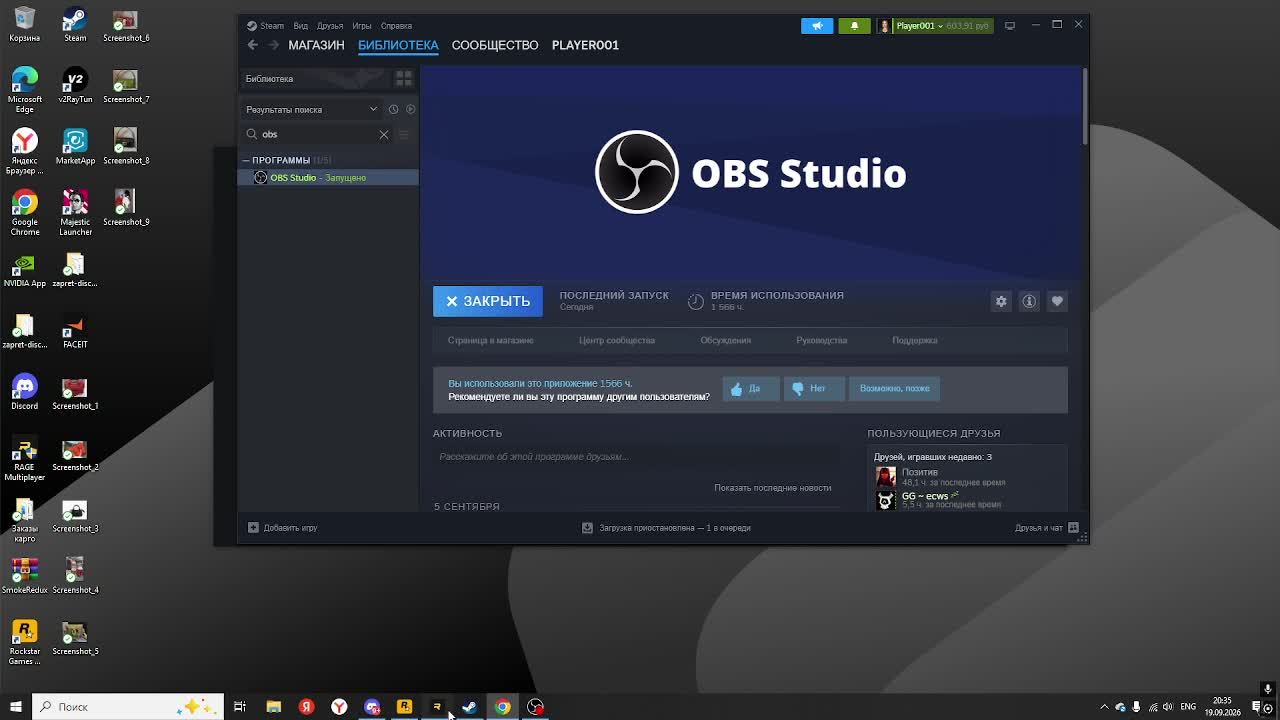Open Поддержка link
Screen dimensions: 1280x720
point(915,340)
